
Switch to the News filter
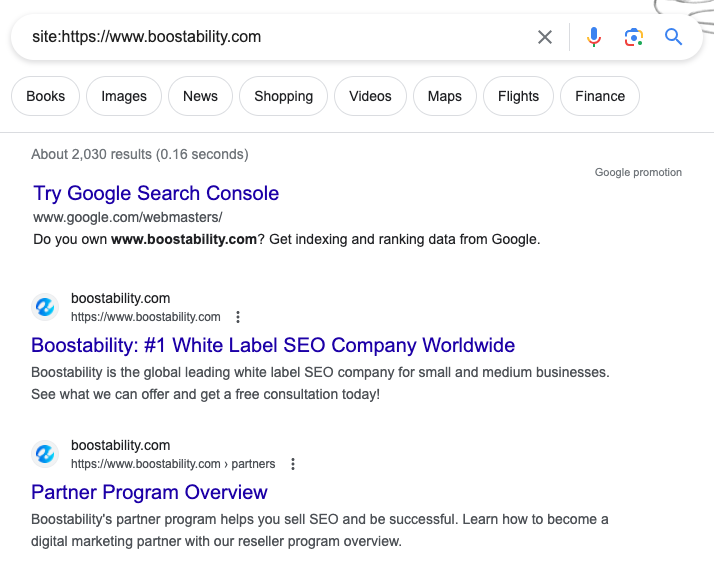point(200,96)
